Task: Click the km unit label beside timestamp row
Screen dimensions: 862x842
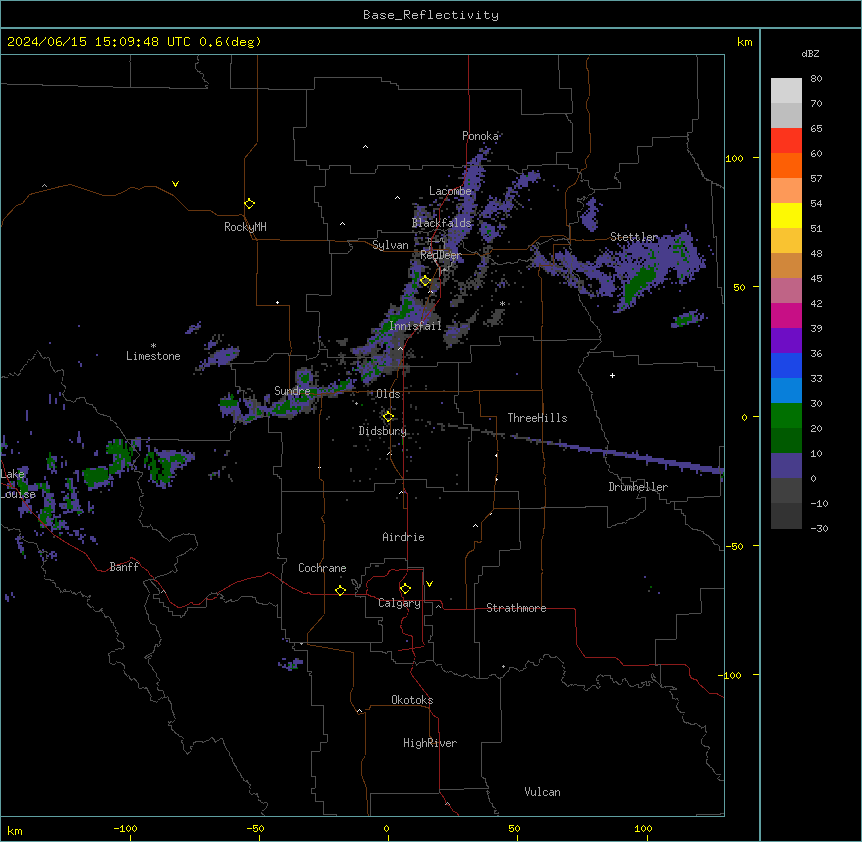Action: click(745, 42)
